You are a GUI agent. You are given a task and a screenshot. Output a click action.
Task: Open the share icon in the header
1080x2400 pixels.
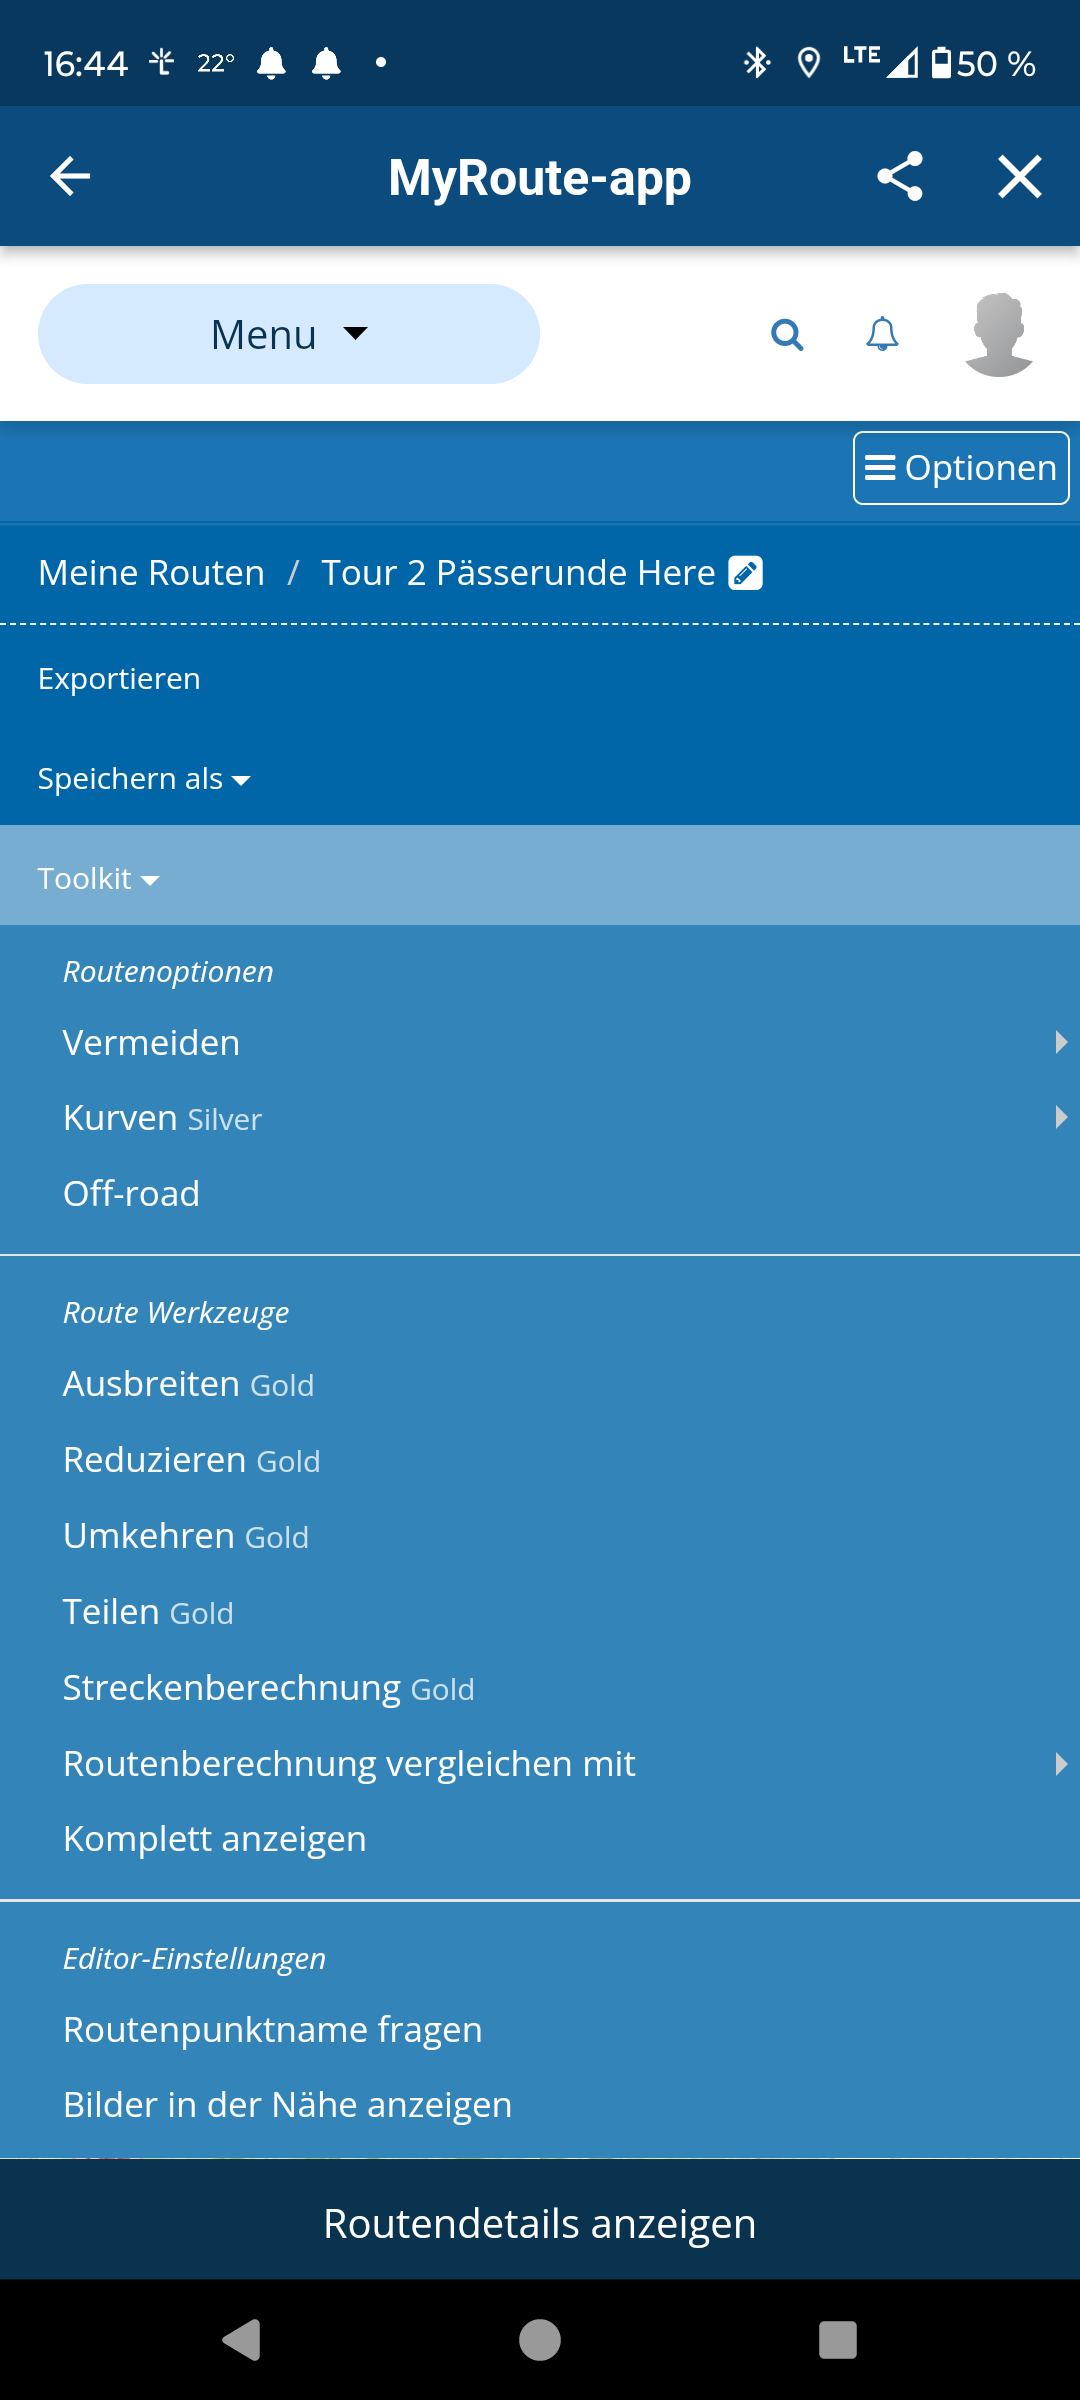tap(900, 177)
